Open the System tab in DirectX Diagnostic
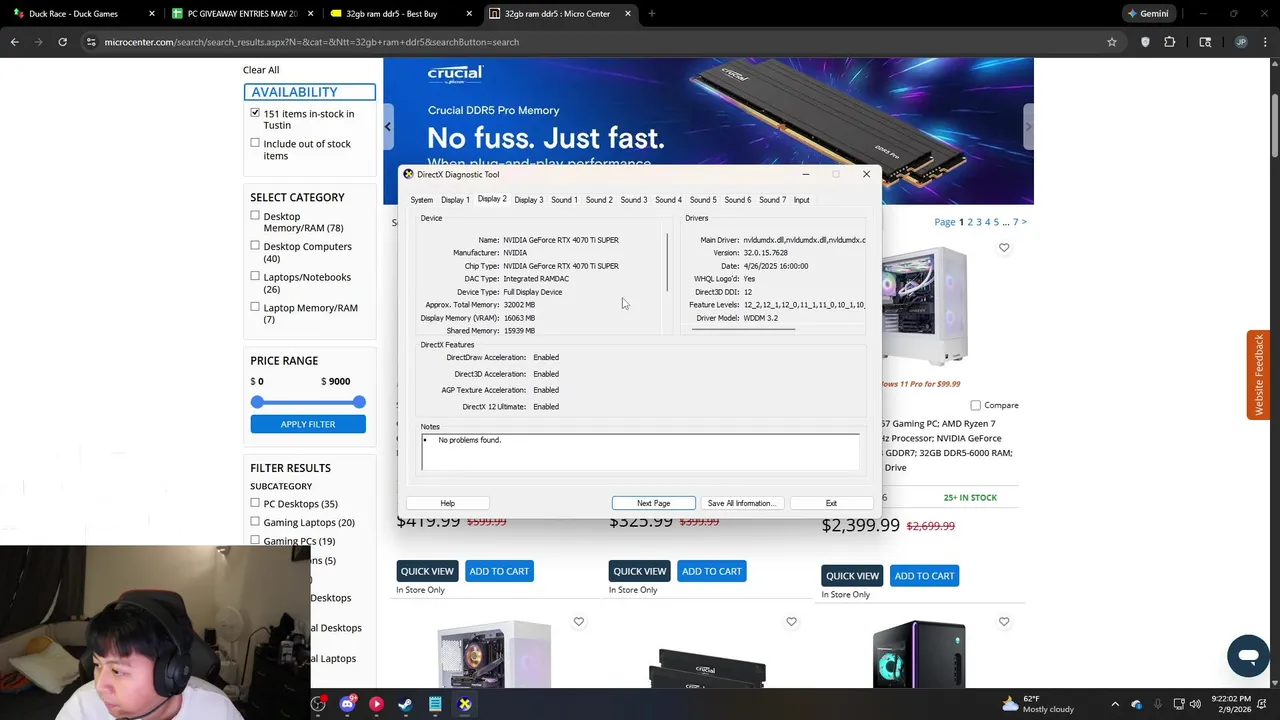 point(422,200)
